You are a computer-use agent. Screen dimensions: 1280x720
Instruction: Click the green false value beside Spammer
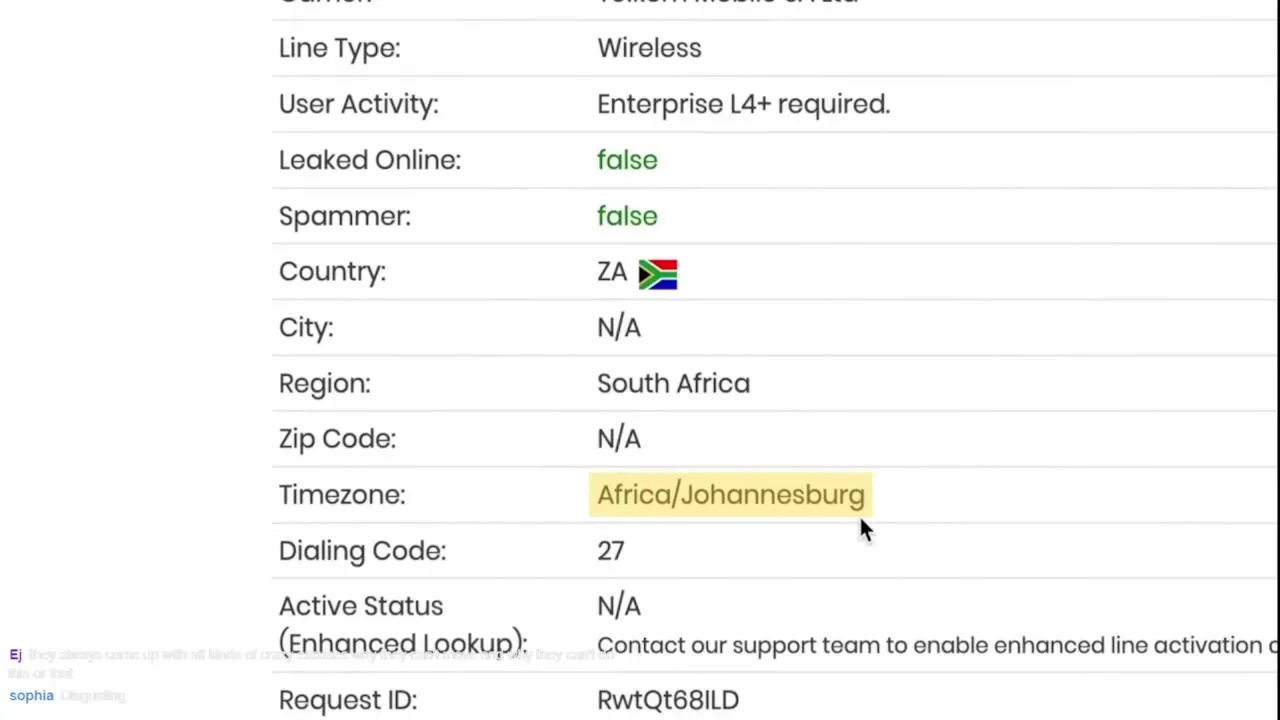627,216
